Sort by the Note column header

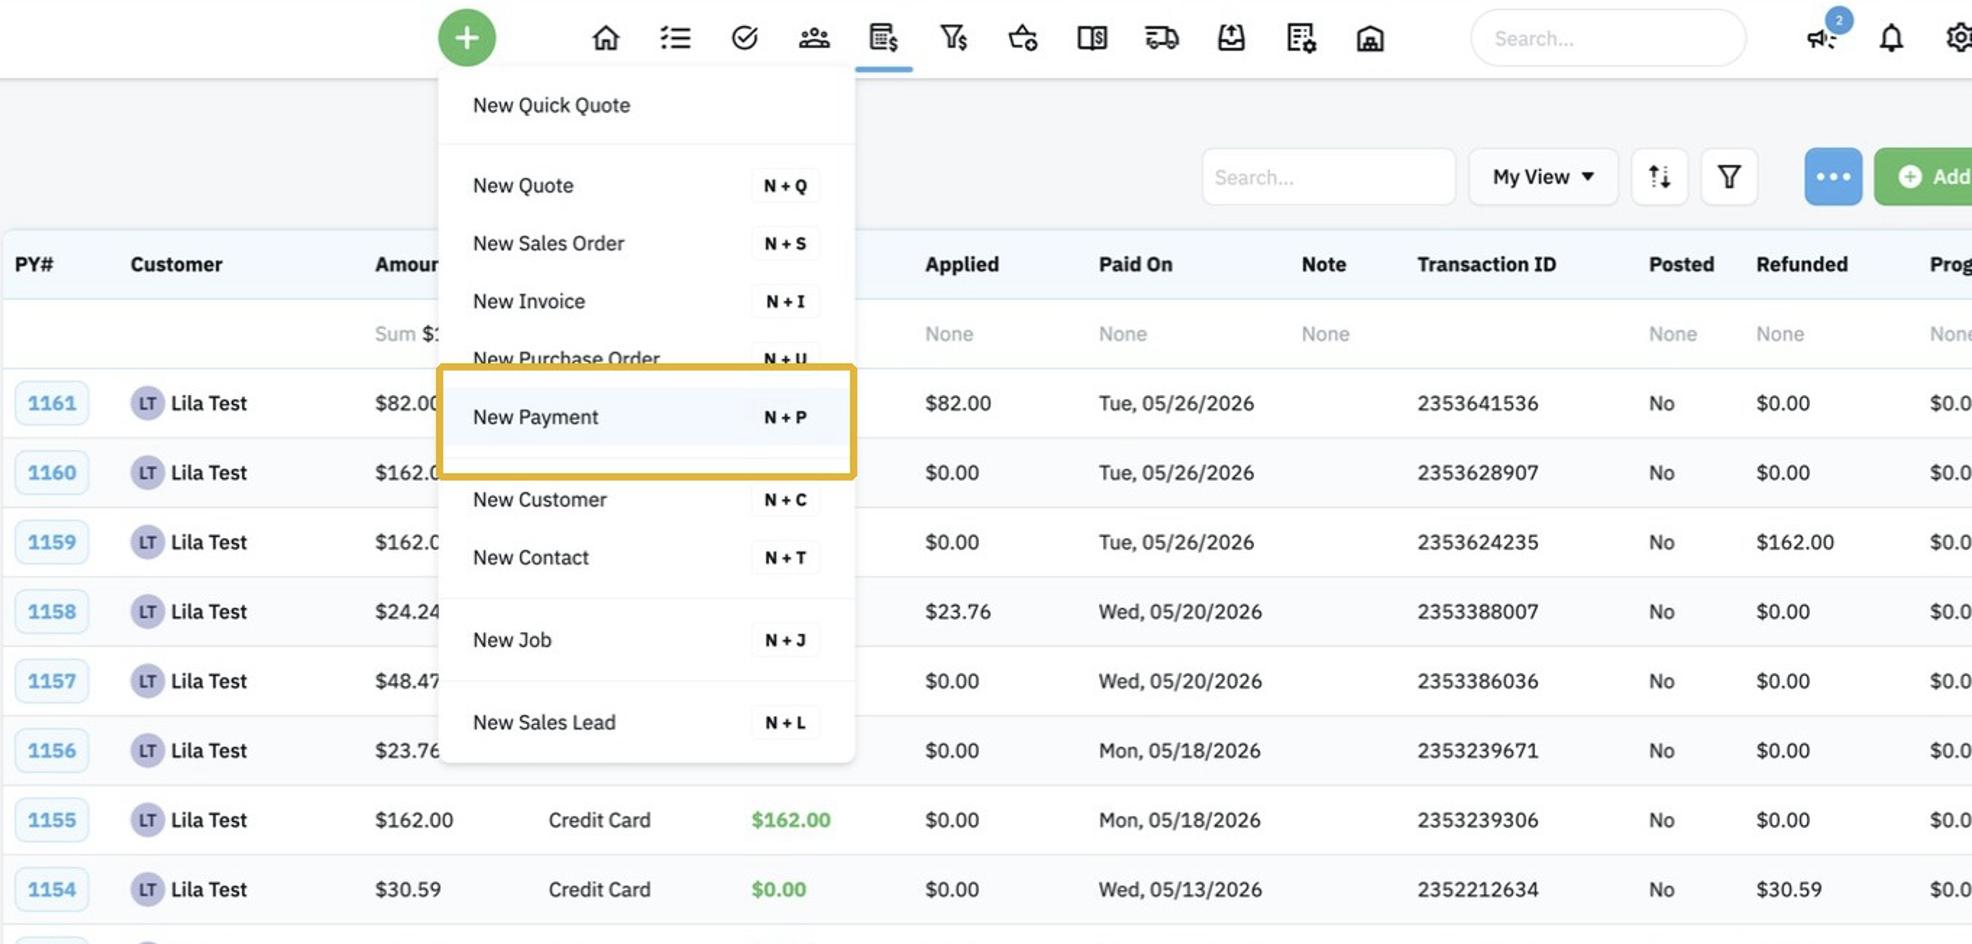[x=1324, y=264]
